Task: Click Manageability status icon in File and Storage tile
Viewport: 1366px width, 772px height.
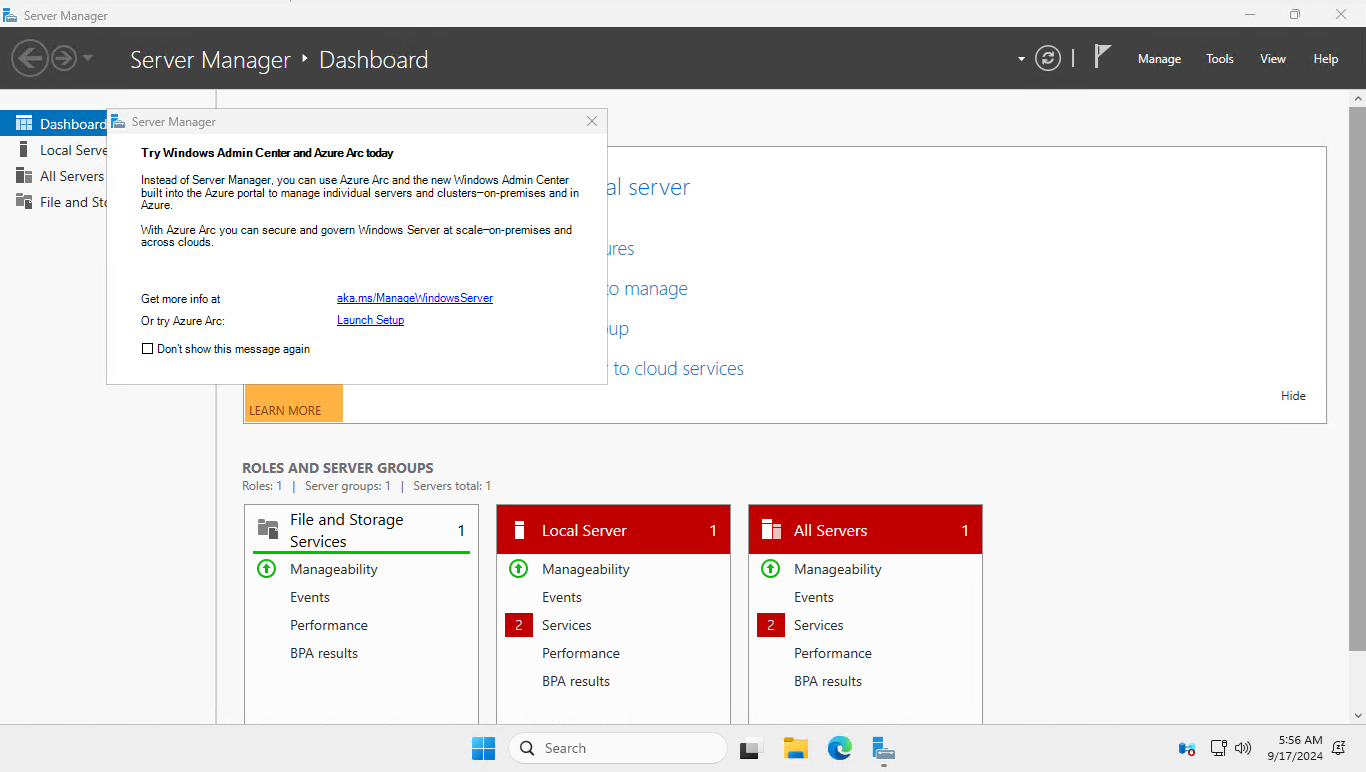Action: click(266, 569)
